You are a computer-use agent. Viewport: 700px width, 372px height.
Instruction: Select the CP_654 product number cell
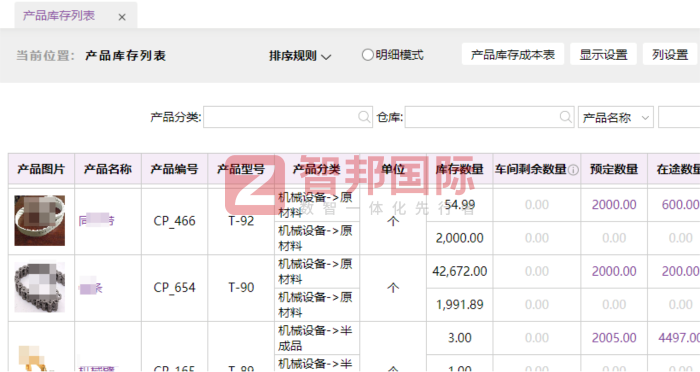(175, 288)
